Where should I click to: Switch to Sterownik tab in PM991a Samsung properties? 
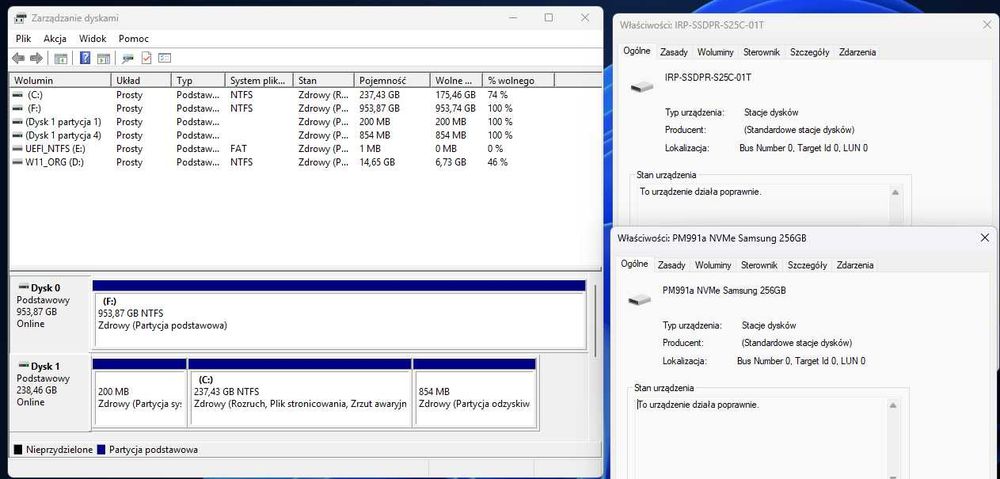[x=759, y=265]
